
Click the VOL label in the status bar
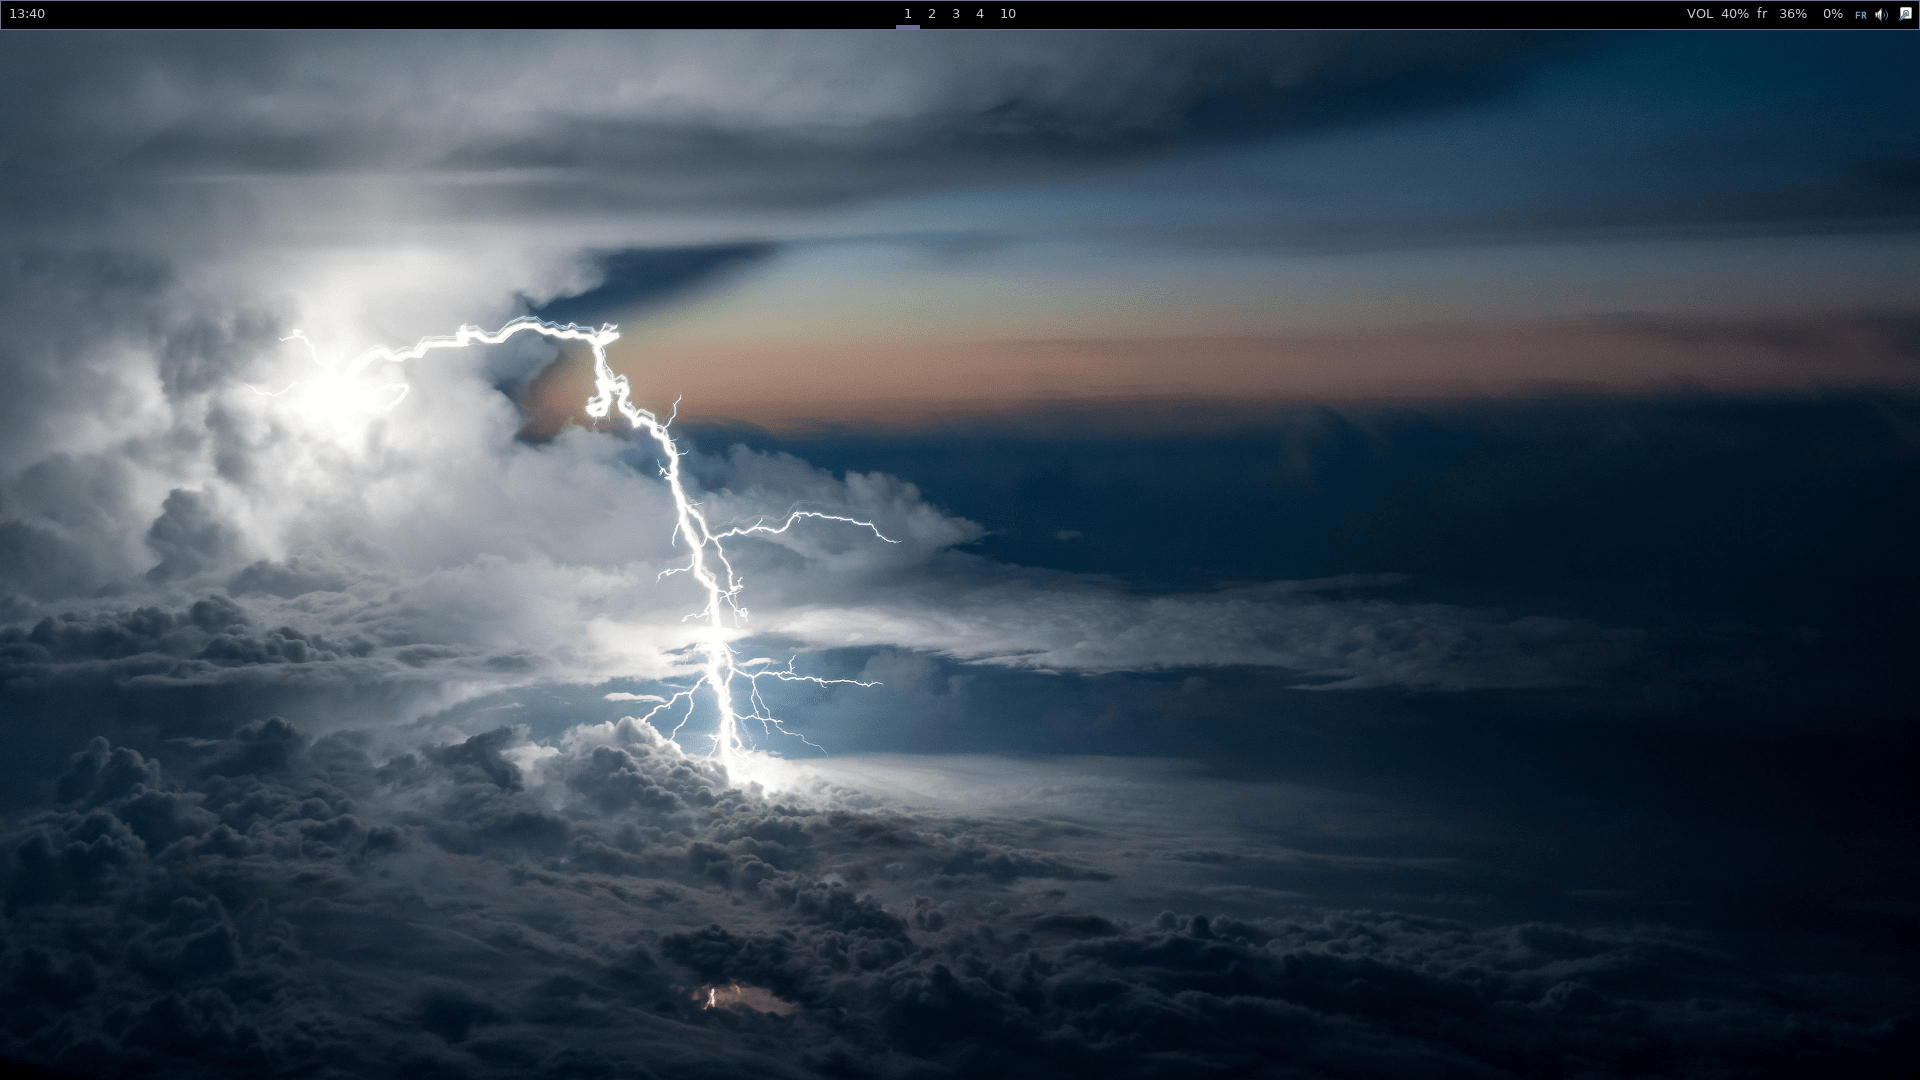(x=1698, y=14)
